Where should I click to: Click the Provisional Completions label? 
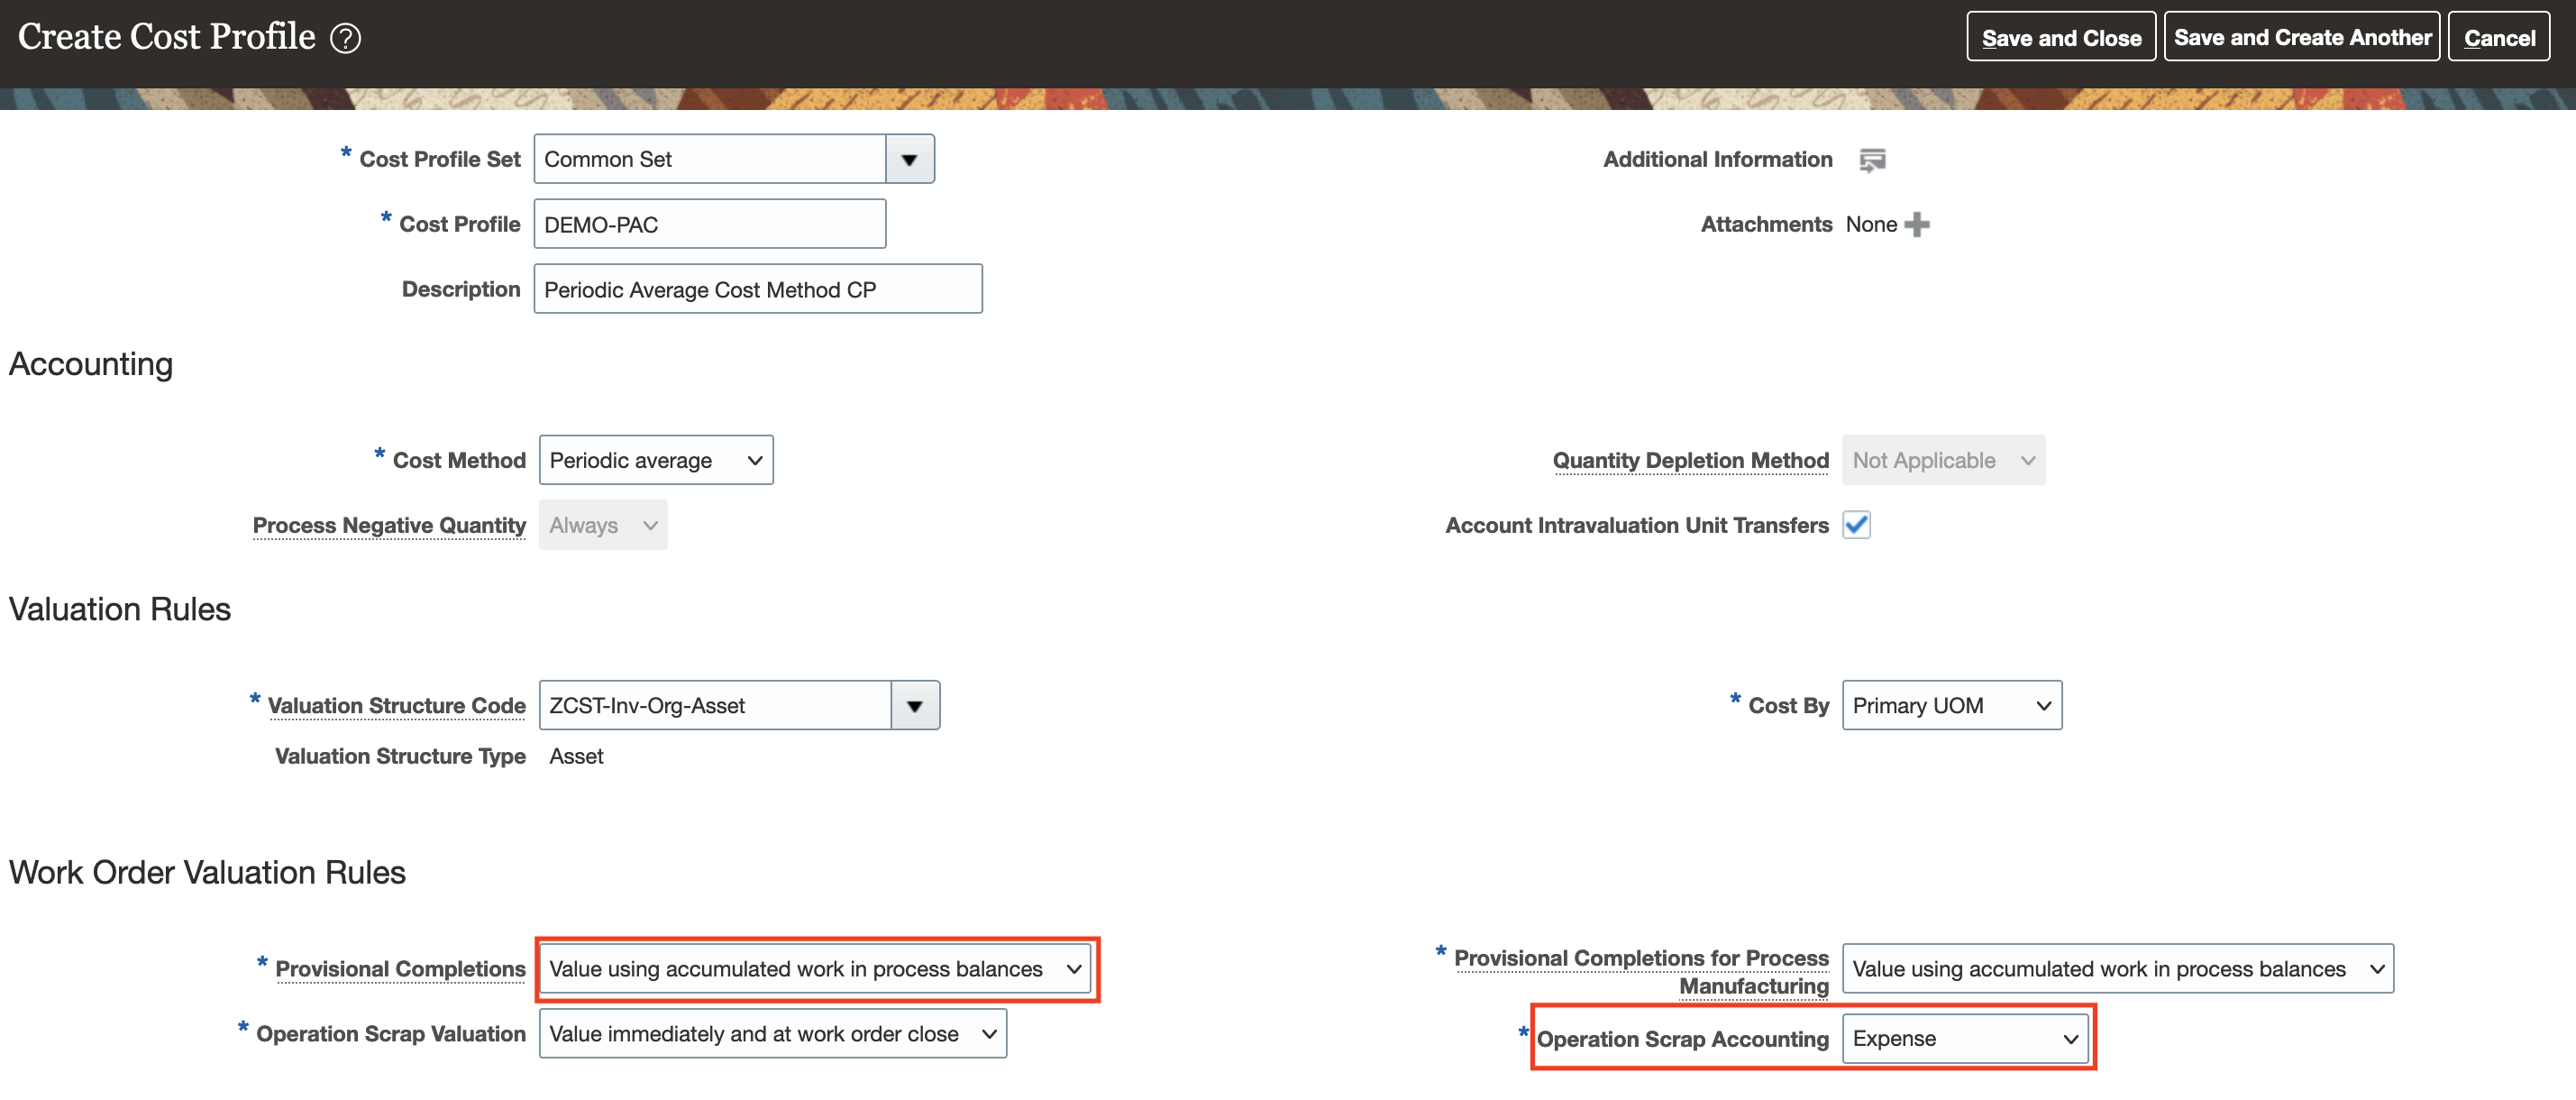pyautogui.click(x=400, y=969)
